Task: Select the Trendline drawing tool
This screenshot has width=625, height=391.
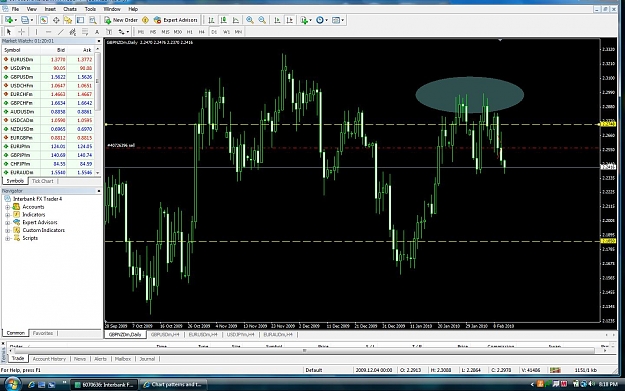Action: coord(61,31)
